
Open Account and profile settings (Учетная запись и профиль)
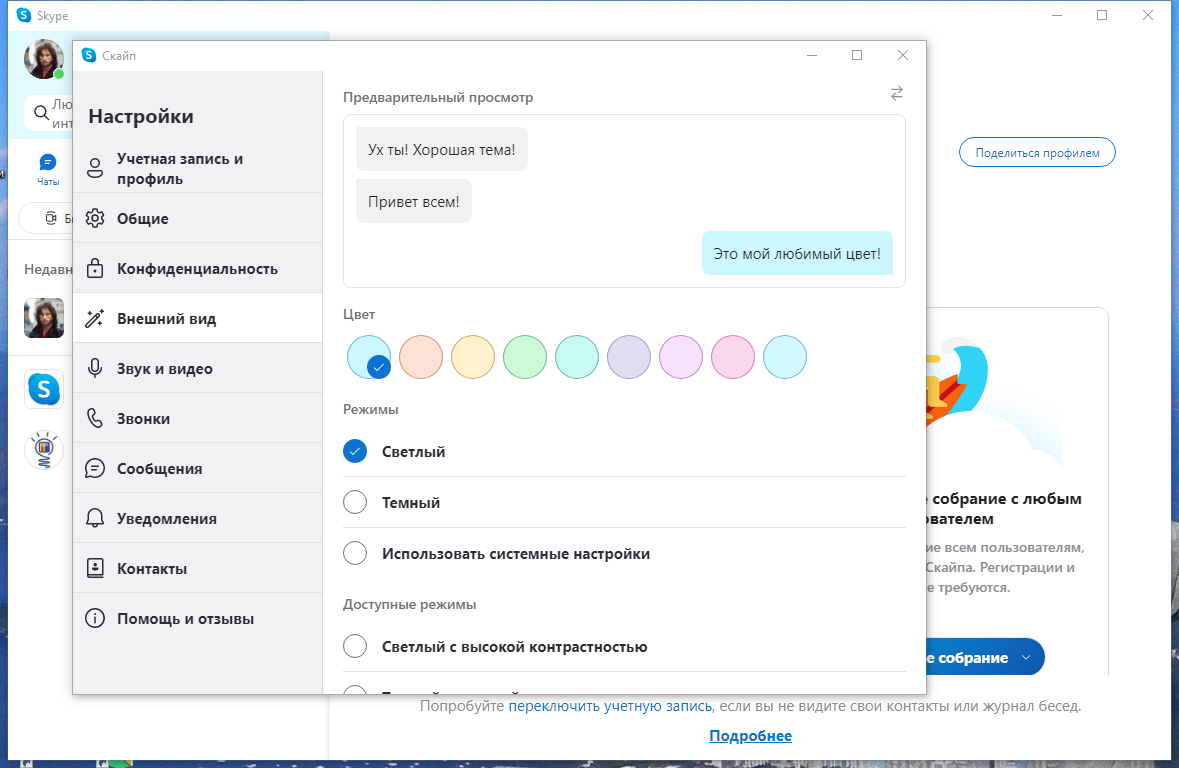pos(198,168)
